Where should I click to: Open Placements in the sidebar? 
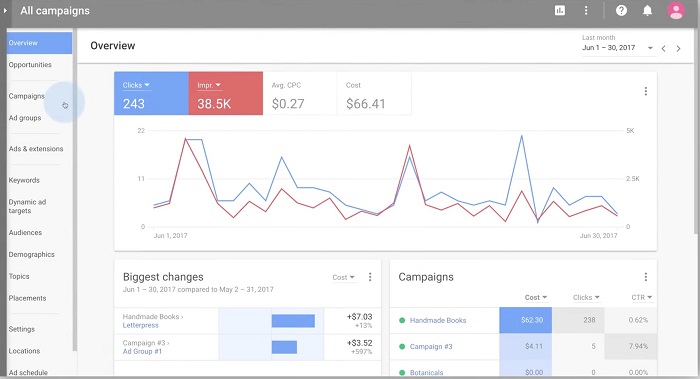[27, 298]
